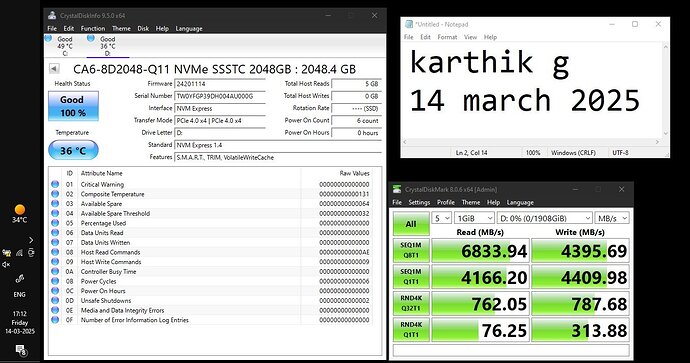Open the drive selector showing D: 0% (0/1908GiB)
Screen dimensions: 690x363
click(544, 218)
